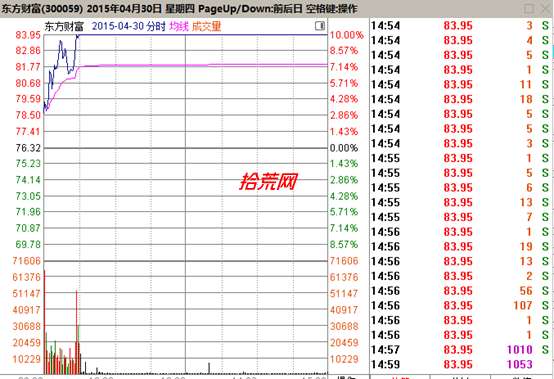Click the 81.77 price axis label

pyautogui.click(x=28, y=67)
